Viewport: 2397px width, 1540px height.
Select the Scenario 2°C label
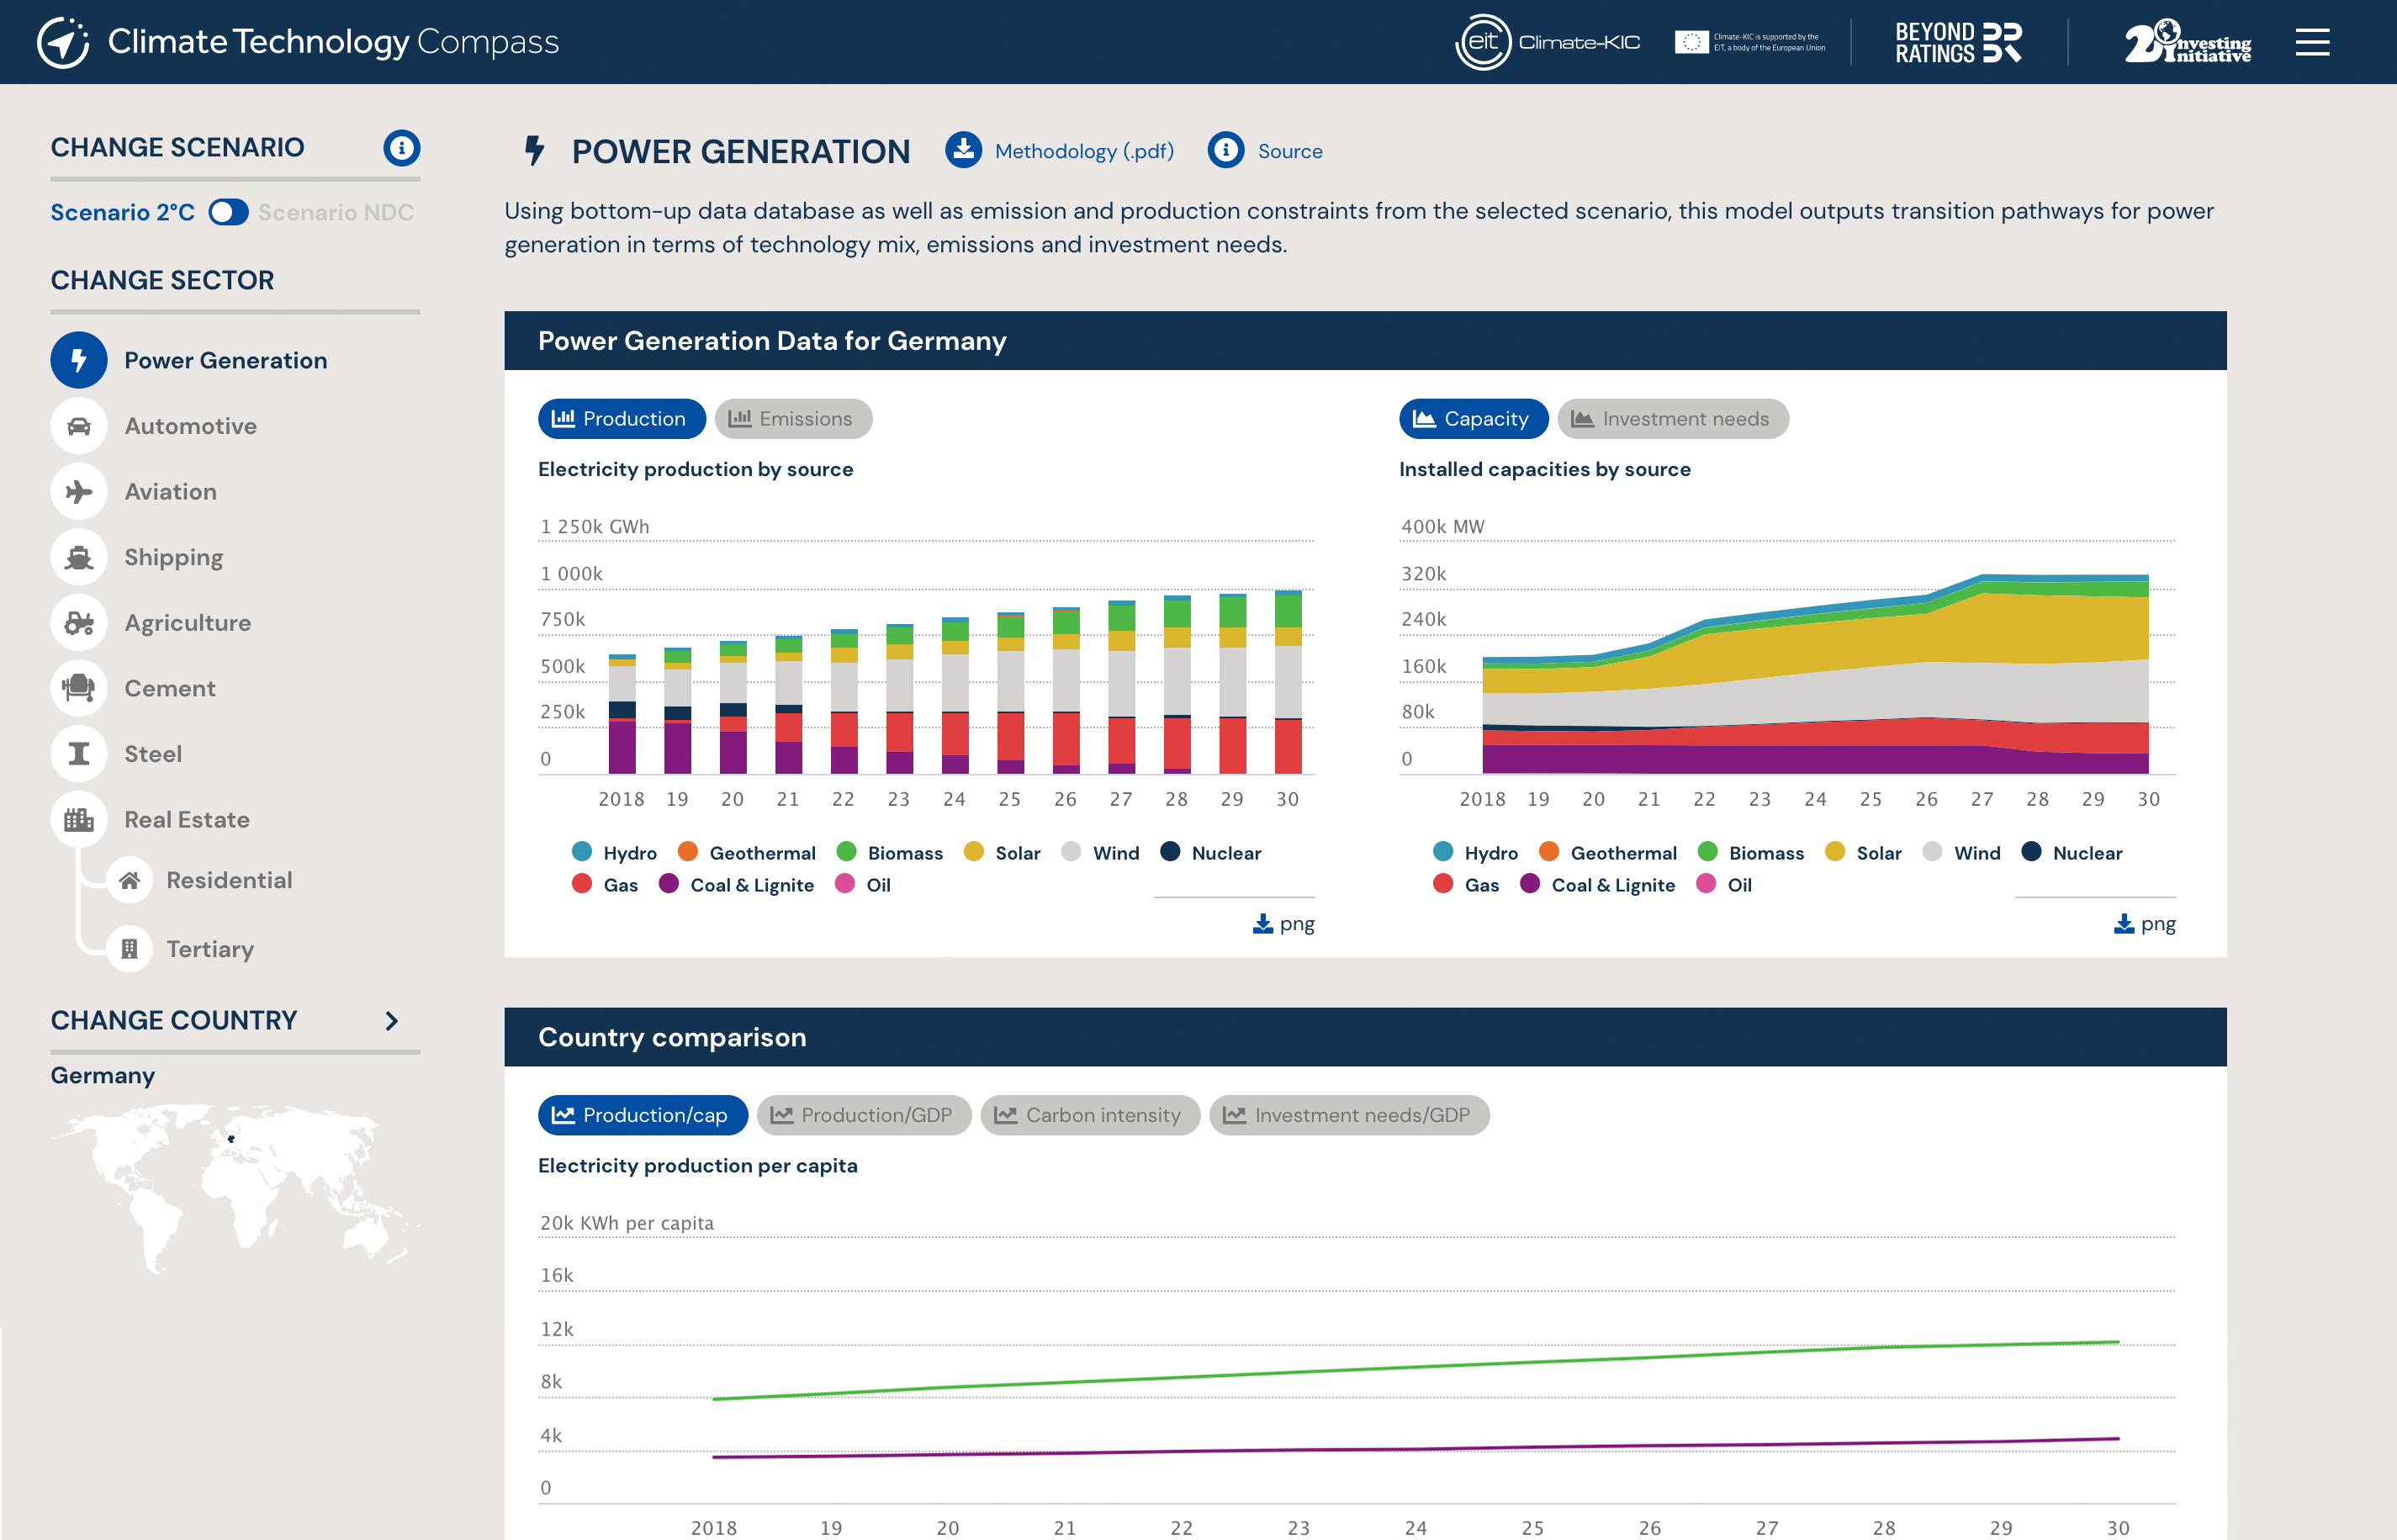122,212
